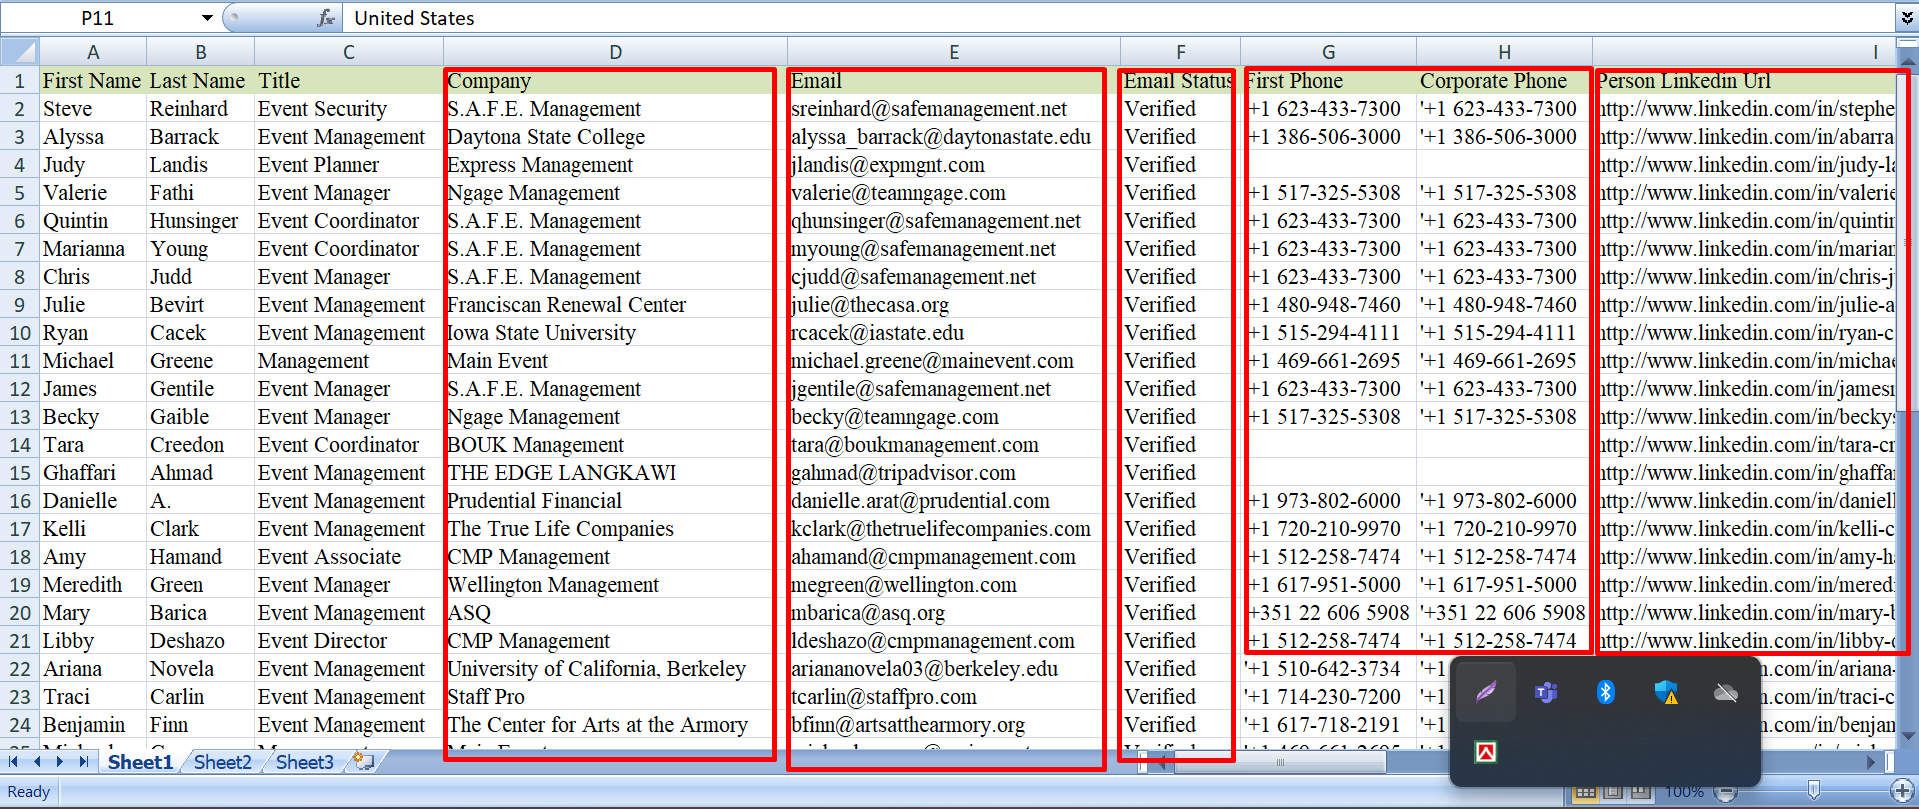This screenshot has height=809, width=1919.
Task: Jump to the first sheet tab arrow
Action: click(13, 762)
